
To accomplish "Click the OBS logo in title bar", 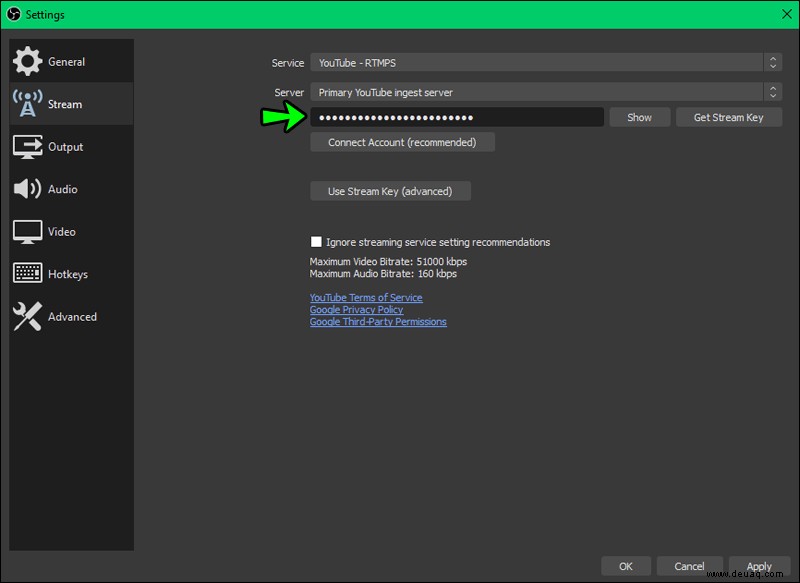I will pyautogui.click(x=14, y=14).
